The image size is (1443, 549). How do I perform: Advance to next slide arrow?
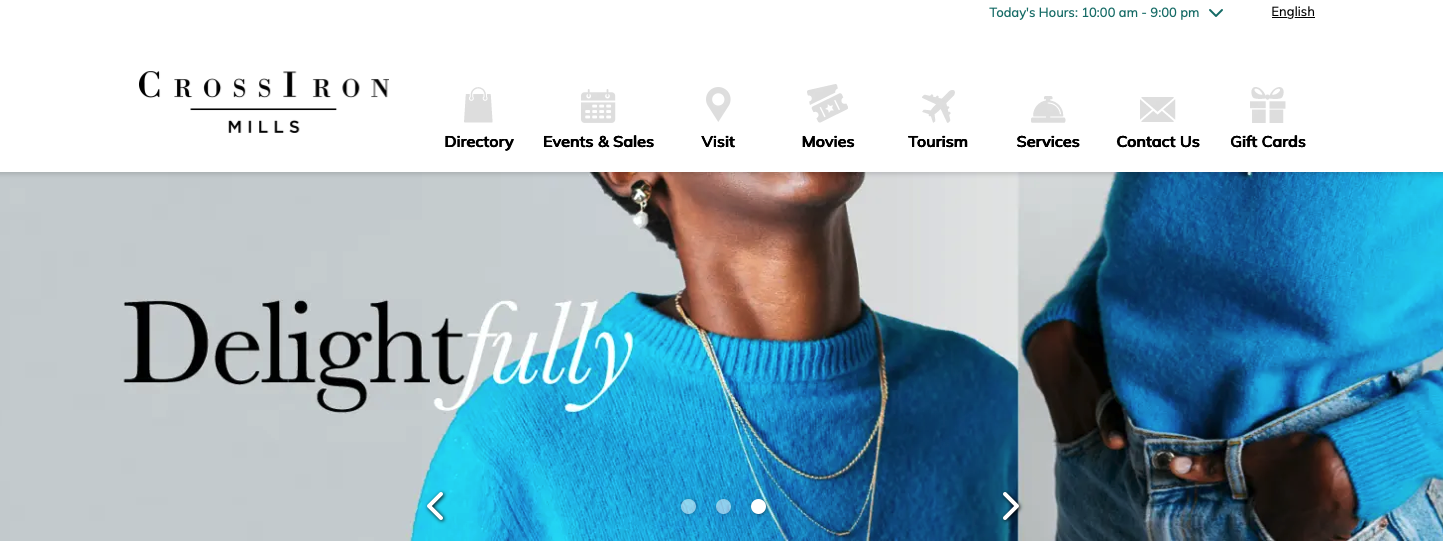pos(1011,507)
